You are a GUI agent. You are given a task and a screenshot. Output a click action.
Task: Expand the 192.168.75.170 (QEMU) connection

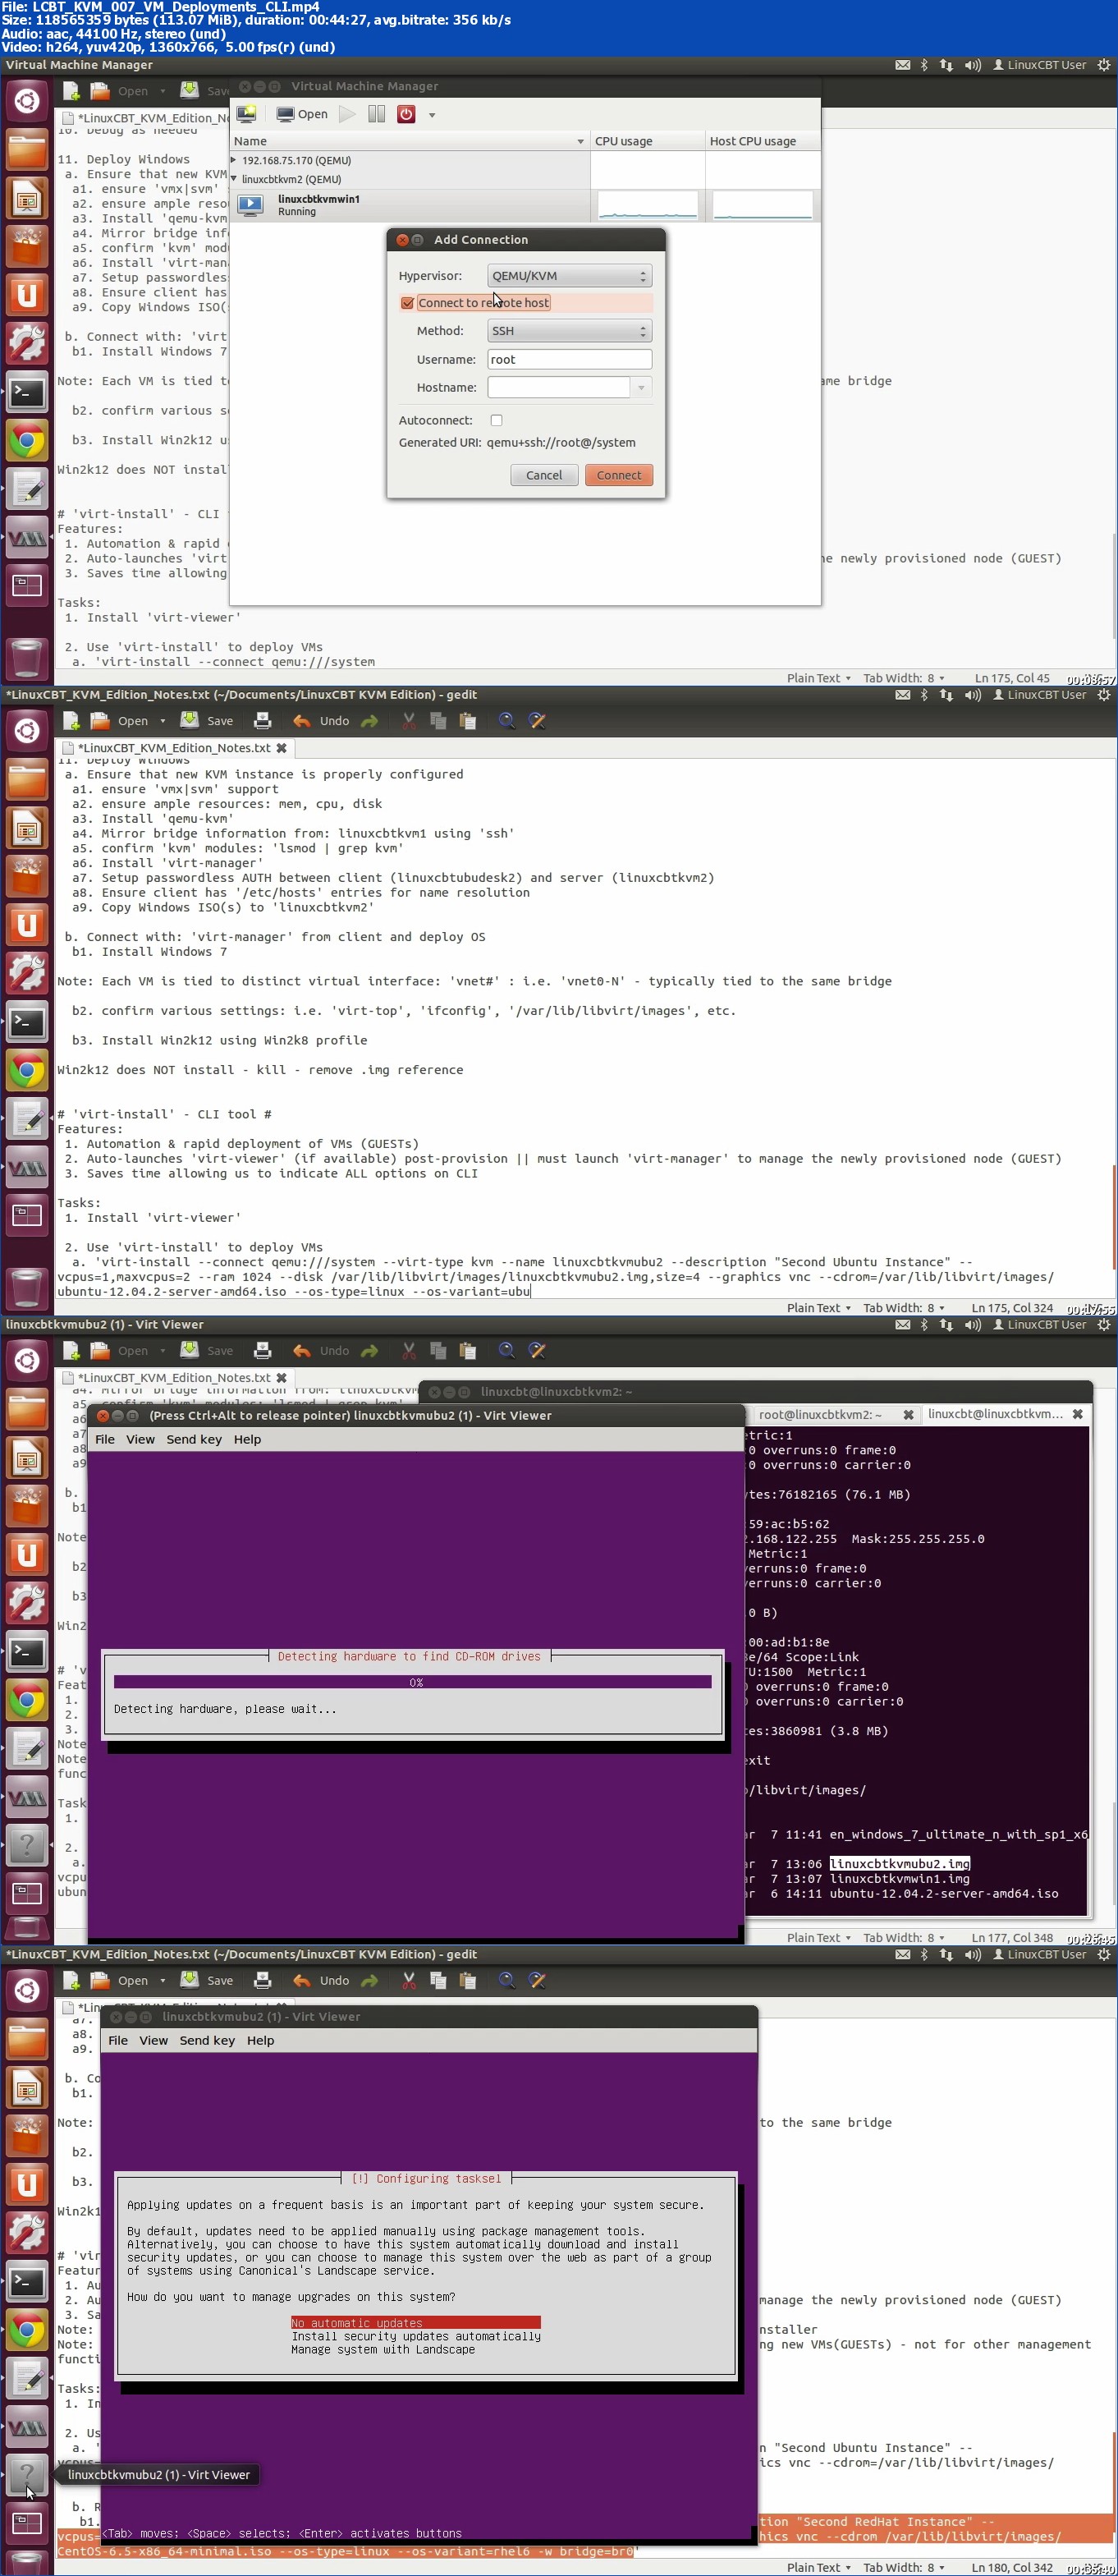pyautogui.click(x=234, y=160)
